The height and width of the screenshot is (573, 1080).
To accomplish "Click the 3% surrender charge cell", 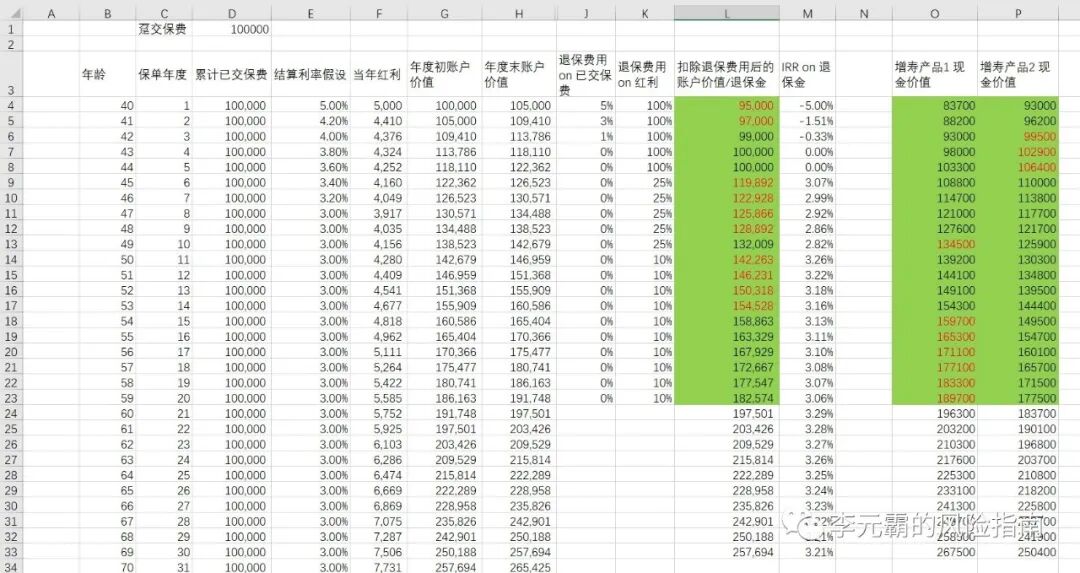I will 585,121.
